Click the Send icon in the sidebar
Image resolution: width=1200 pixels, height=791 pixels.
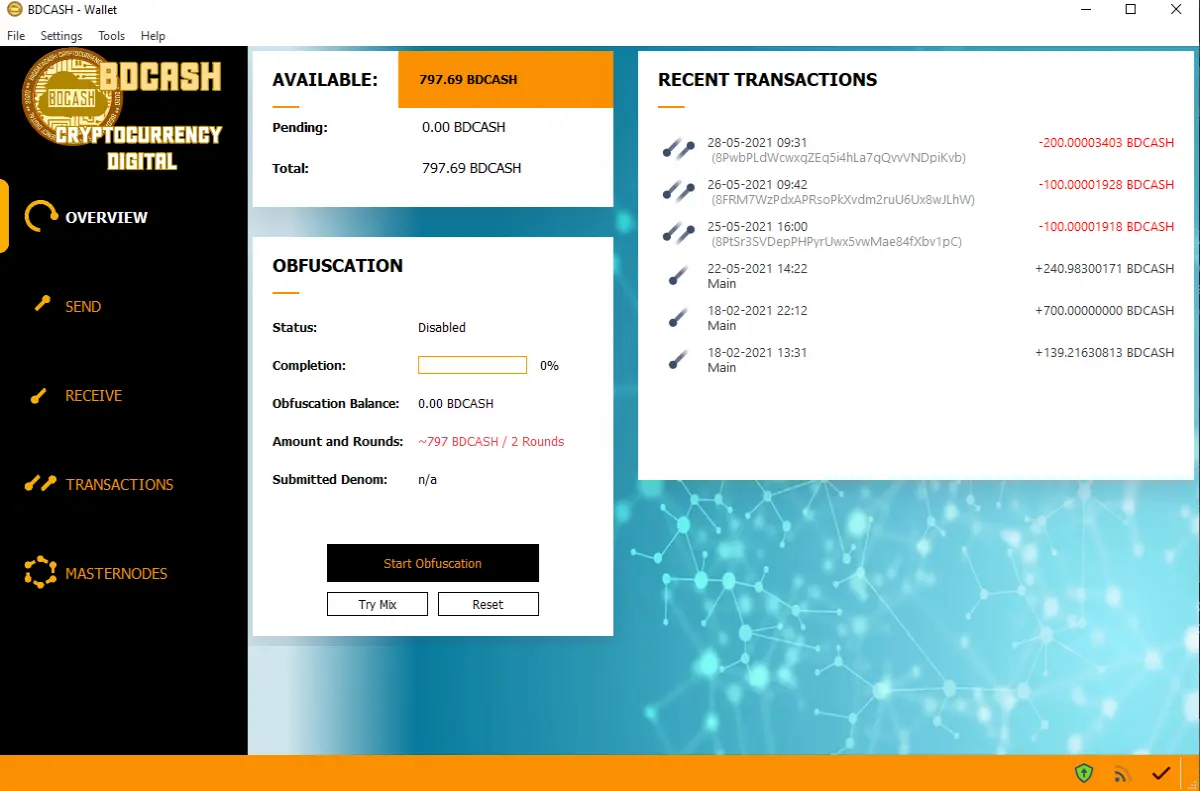coord(42,304)
